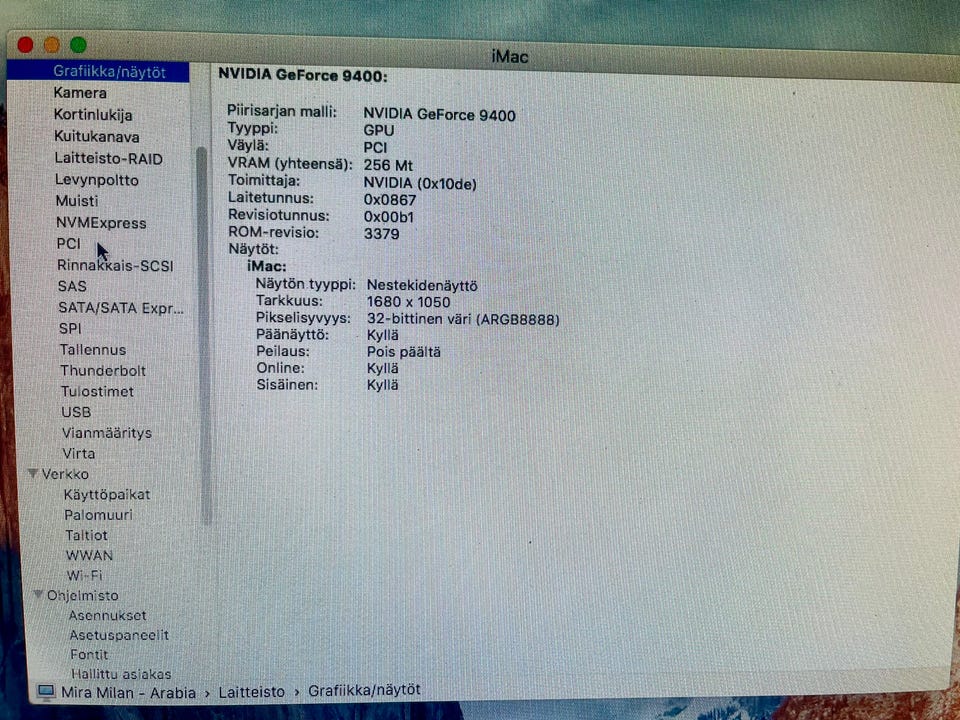Screen dimensions: 960x720
Task: Select the Verkko category label
Action: tap(65, 474)
